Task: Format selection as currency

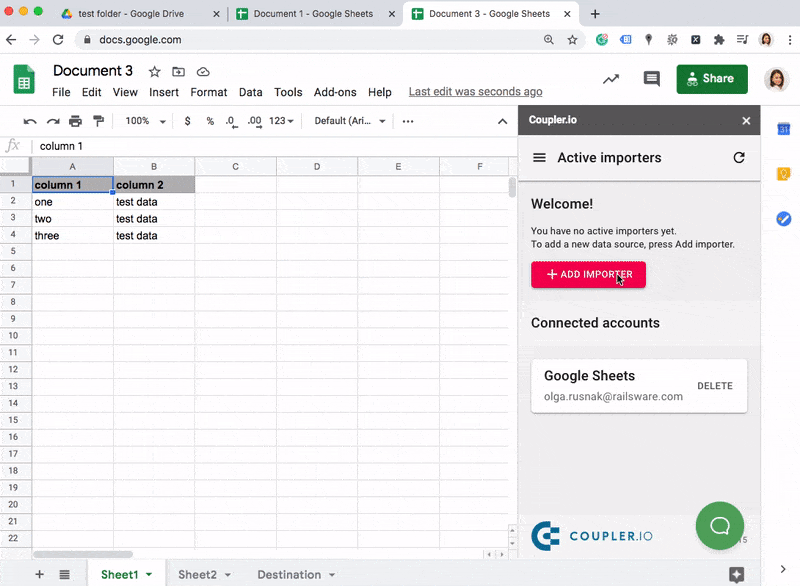Action: pyautogui.click(x=187, y=120)
